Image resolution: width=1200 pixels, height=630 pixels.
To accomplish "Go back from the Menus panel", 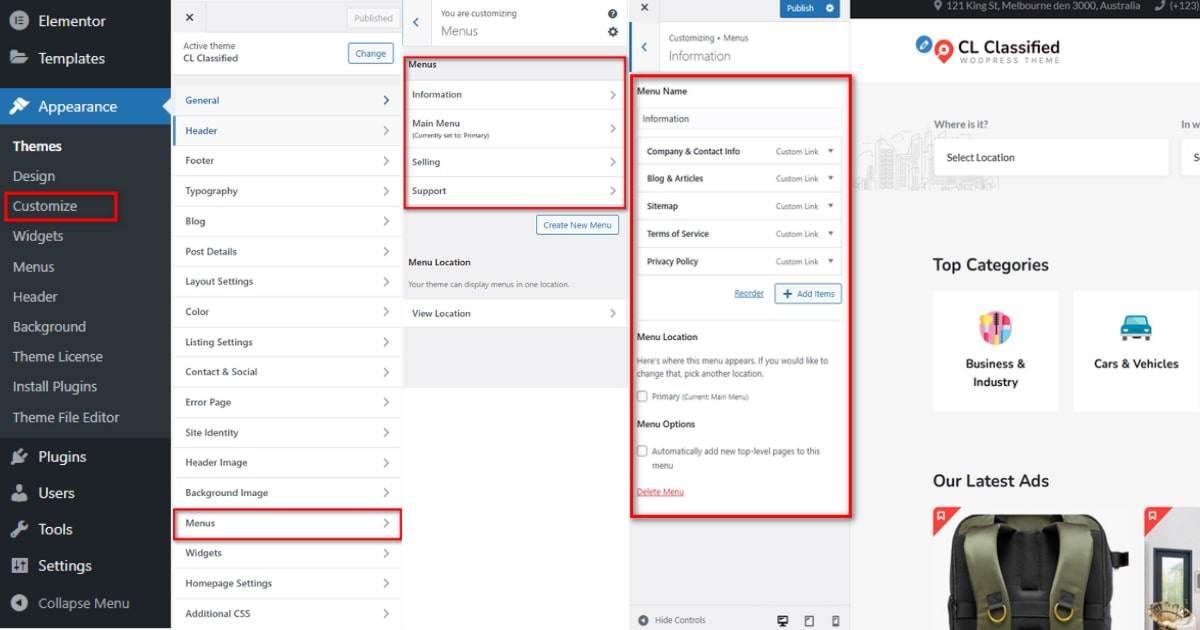I will tap(416, 22).
